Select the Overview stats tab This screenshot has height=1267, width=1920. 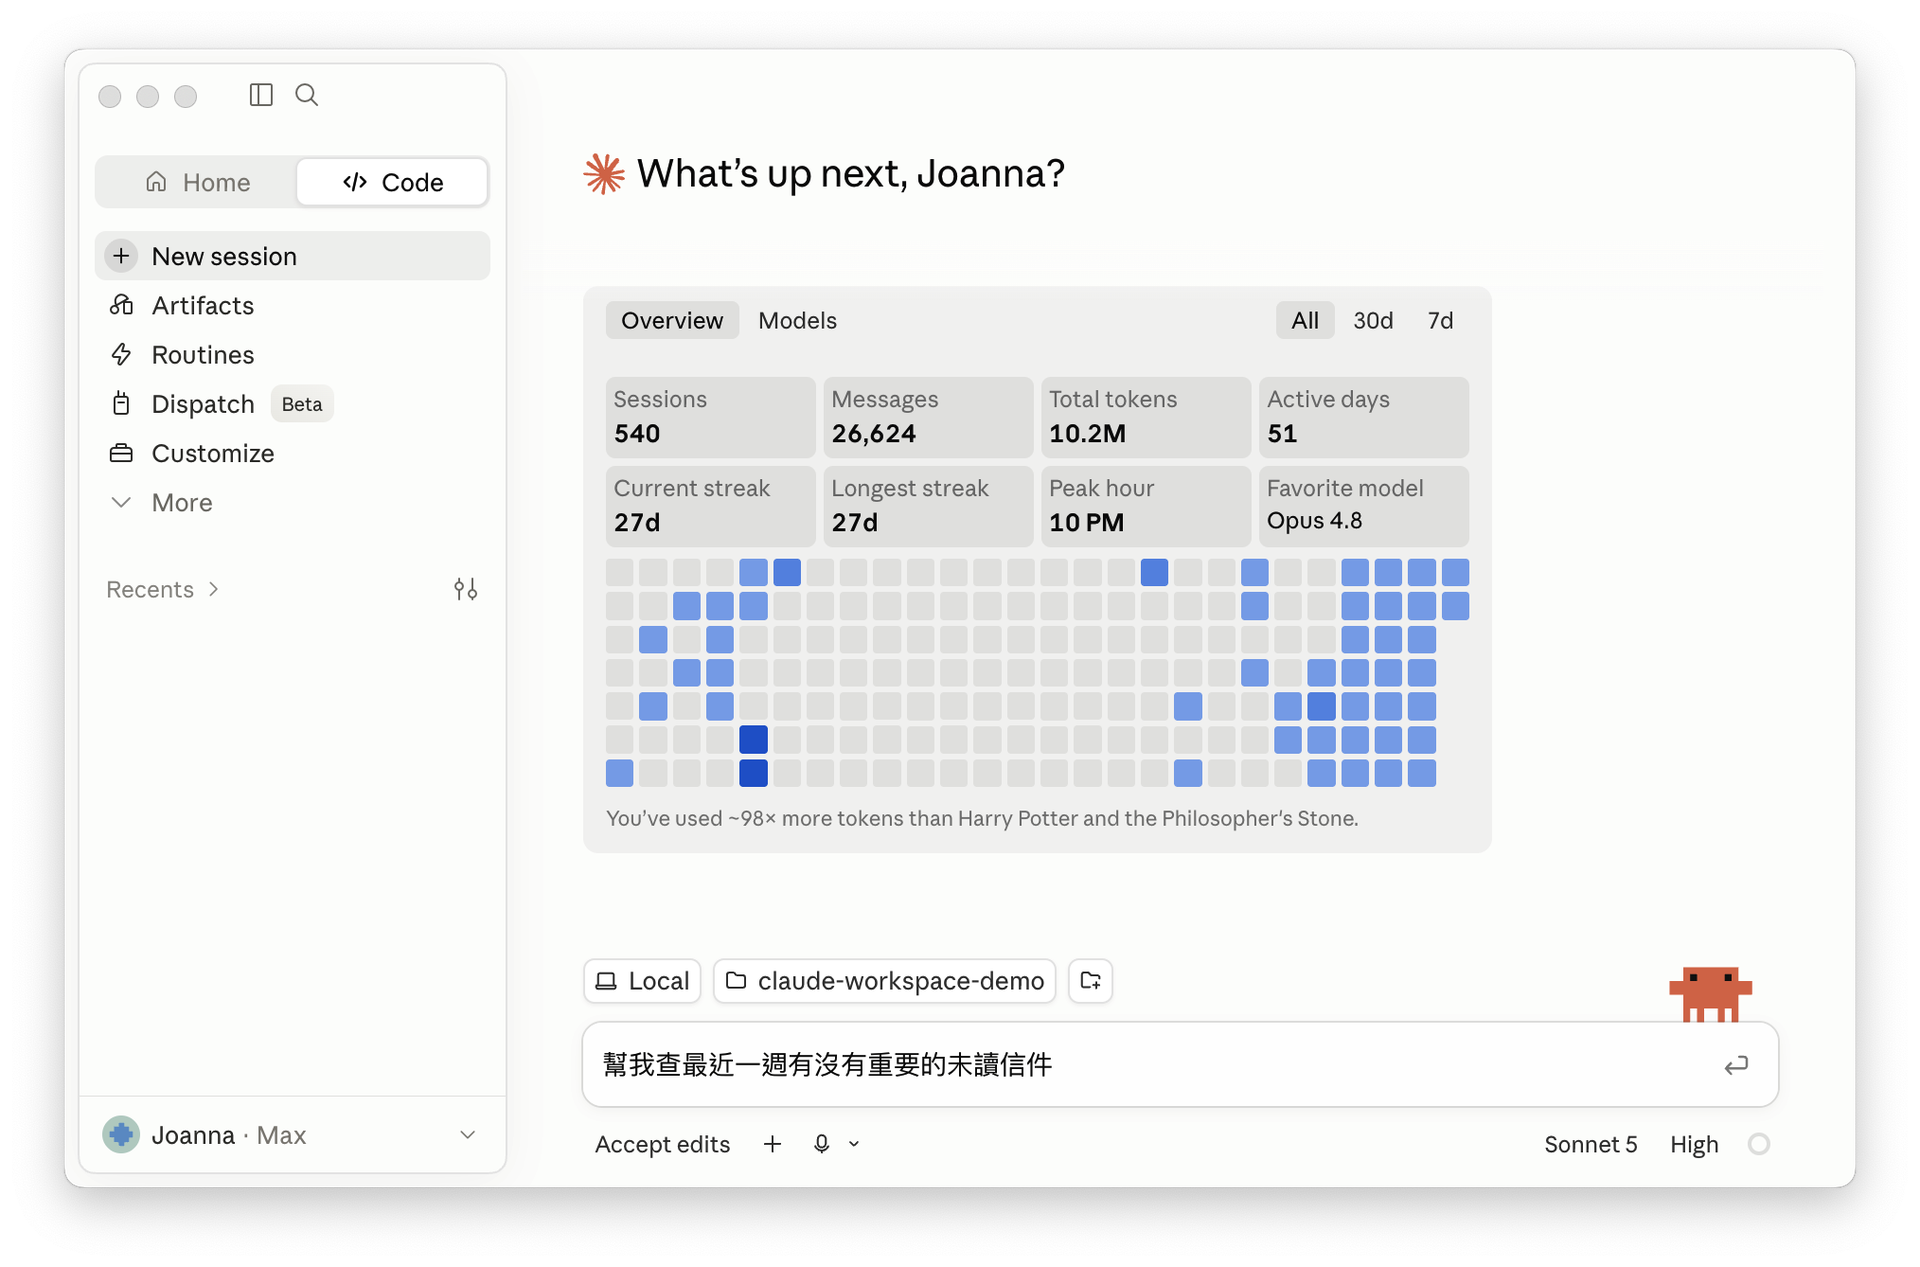(672, 320)
